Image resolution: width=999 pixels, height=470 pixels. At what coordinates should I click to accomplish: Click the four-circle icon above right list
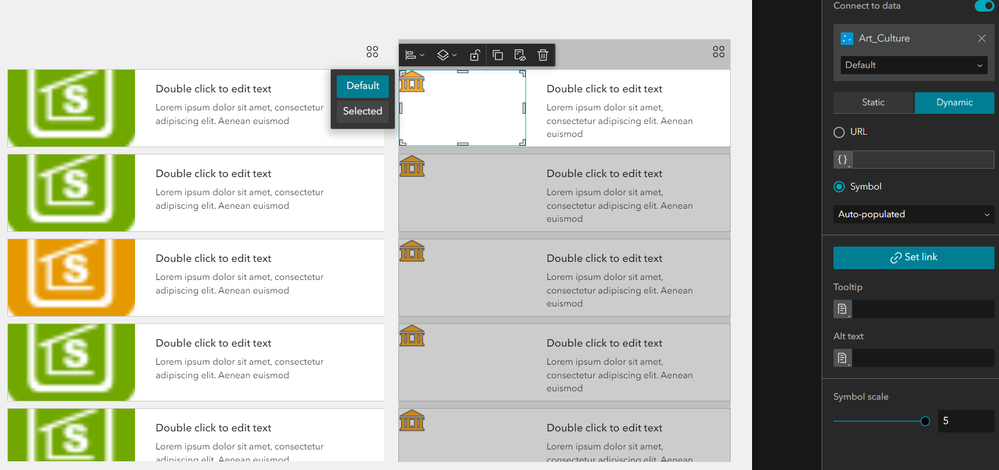(x=719, y=52)
